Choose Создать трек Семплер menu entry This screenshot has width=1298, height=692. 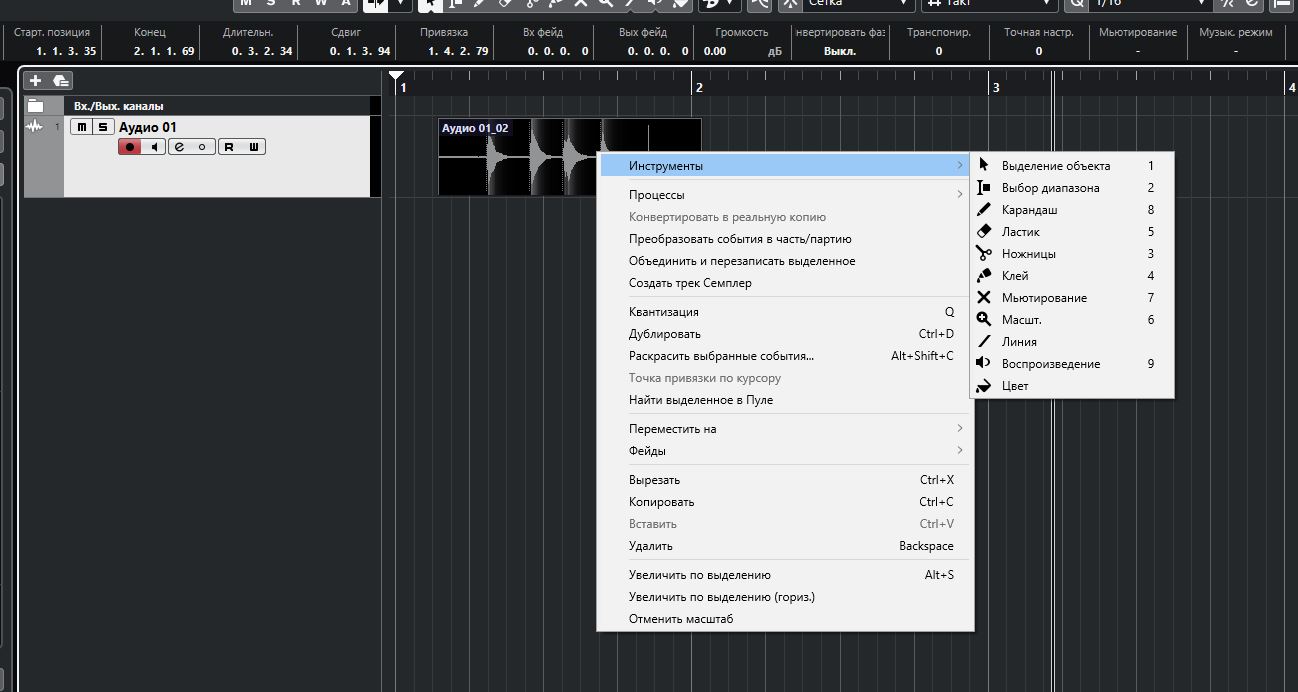tap(690, 283)
